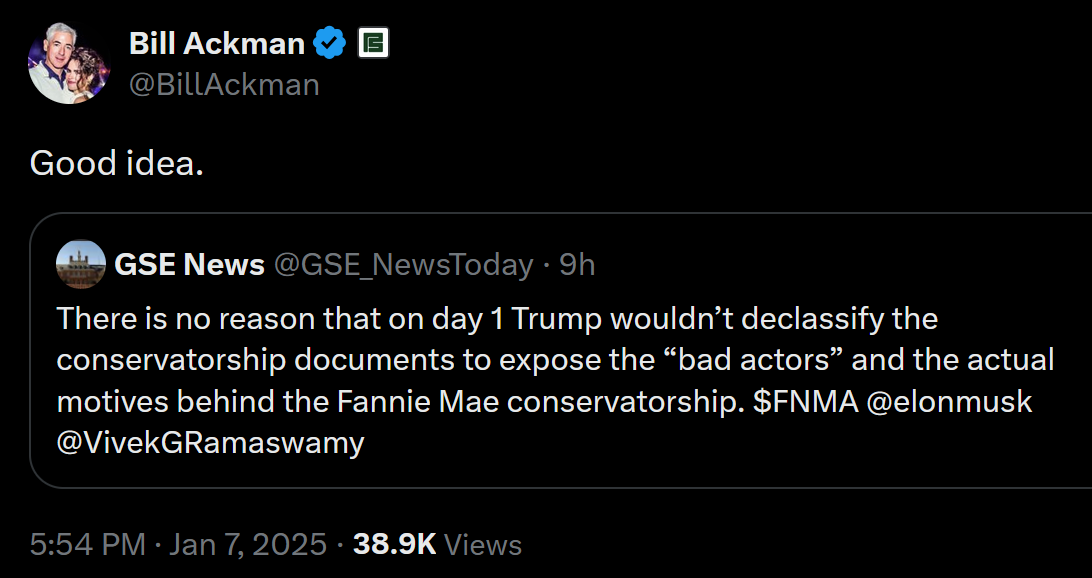
Task: Open the Bill Ackman display name link
Action: (216, 43)
